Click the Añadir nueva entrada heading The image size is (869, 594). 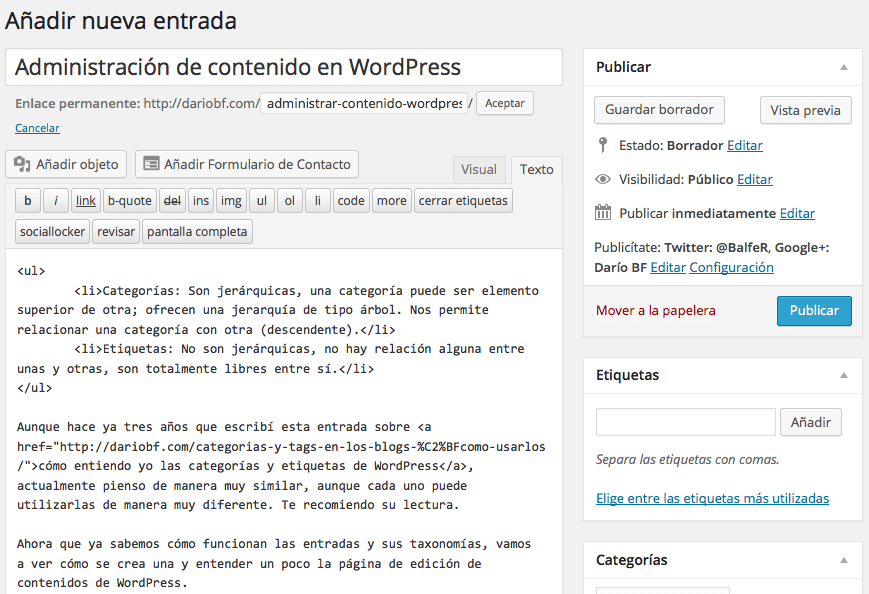pos(121,21)
